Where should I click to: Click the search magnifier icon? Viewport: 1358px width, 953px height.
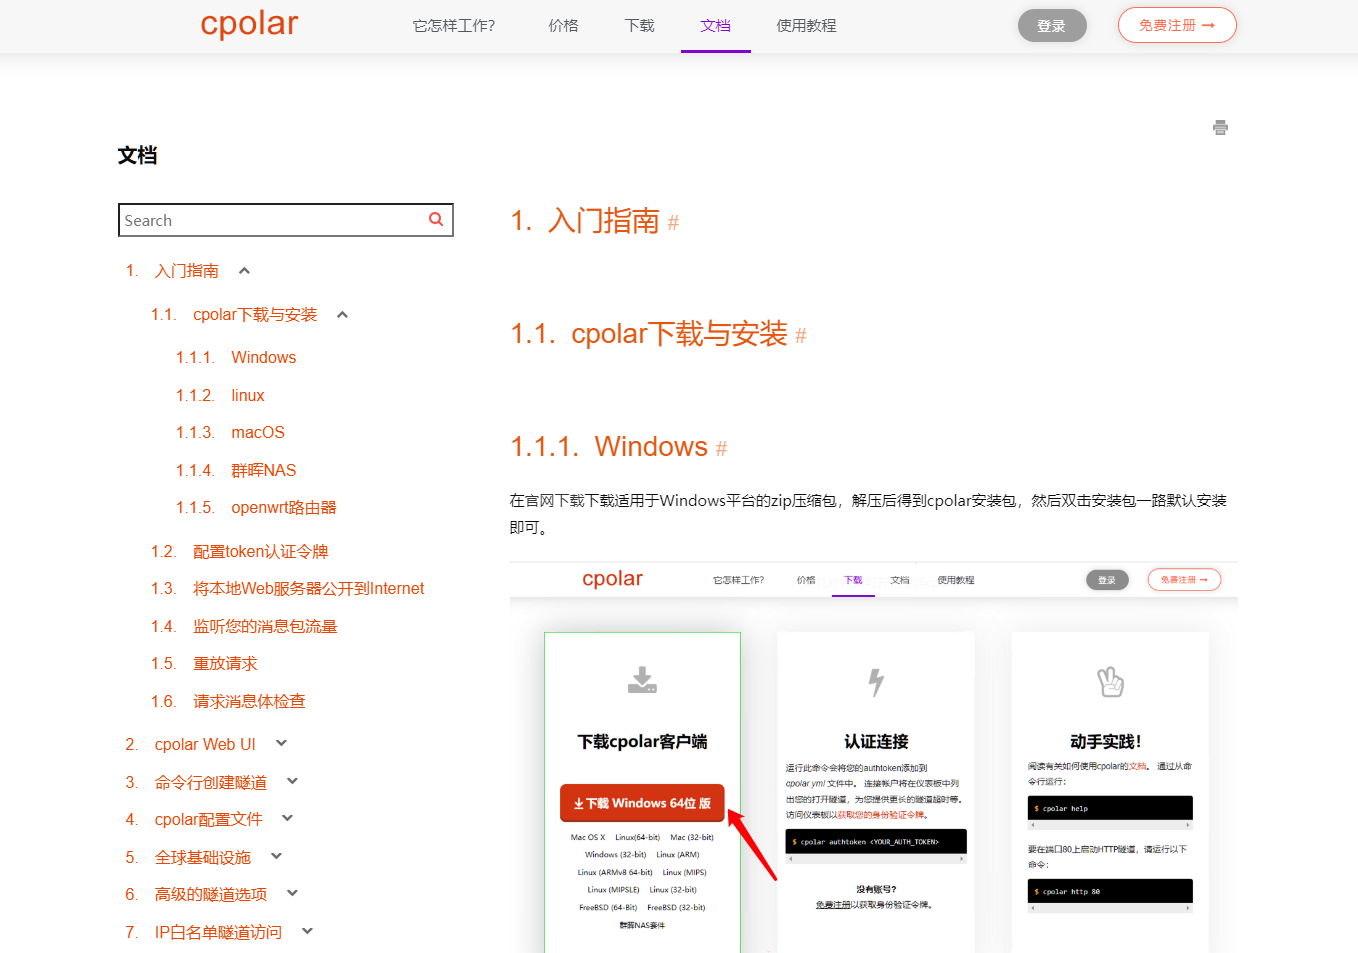(x=435, y=219)
